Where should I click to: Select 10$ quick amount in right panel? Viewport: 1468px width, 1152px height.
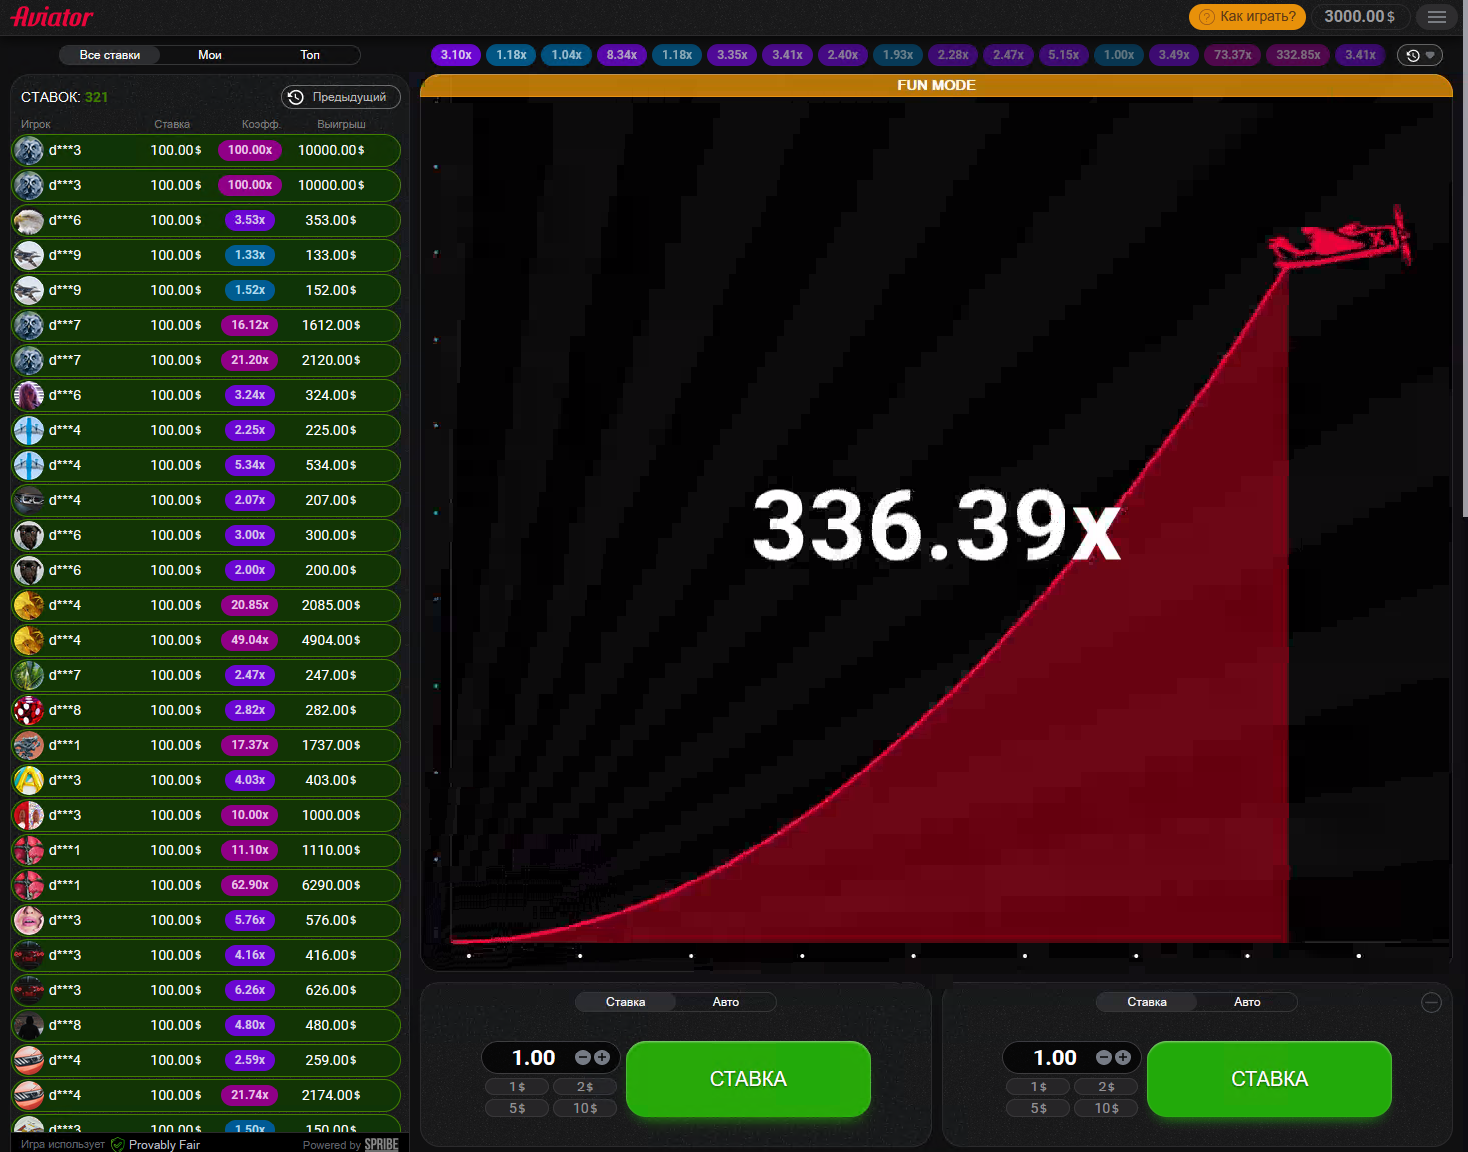click(1106, 1108)
